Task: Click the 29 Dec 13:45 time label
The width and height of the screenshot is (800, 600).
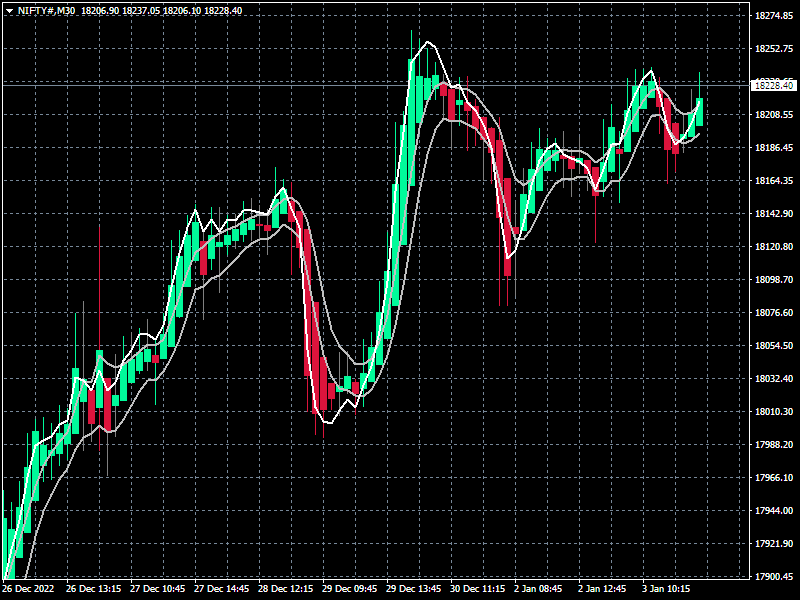Action: click(413, 589)
